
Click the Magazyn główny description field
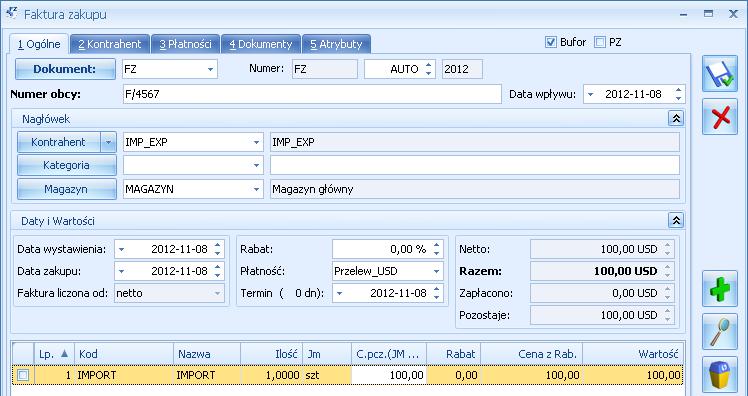point(475,189)
